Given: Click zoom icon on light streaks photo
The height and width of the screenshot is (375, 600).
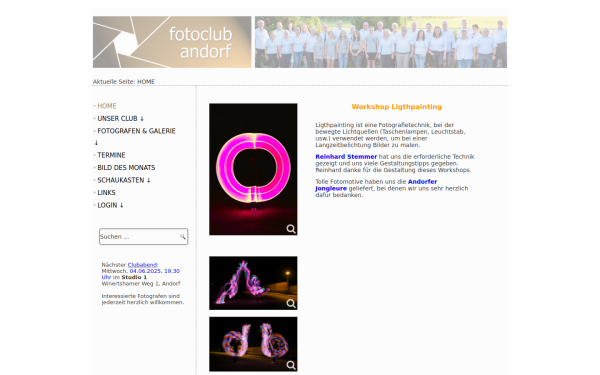Looking at the screenshot, I should pyautogui.click(x=291, y=303).
